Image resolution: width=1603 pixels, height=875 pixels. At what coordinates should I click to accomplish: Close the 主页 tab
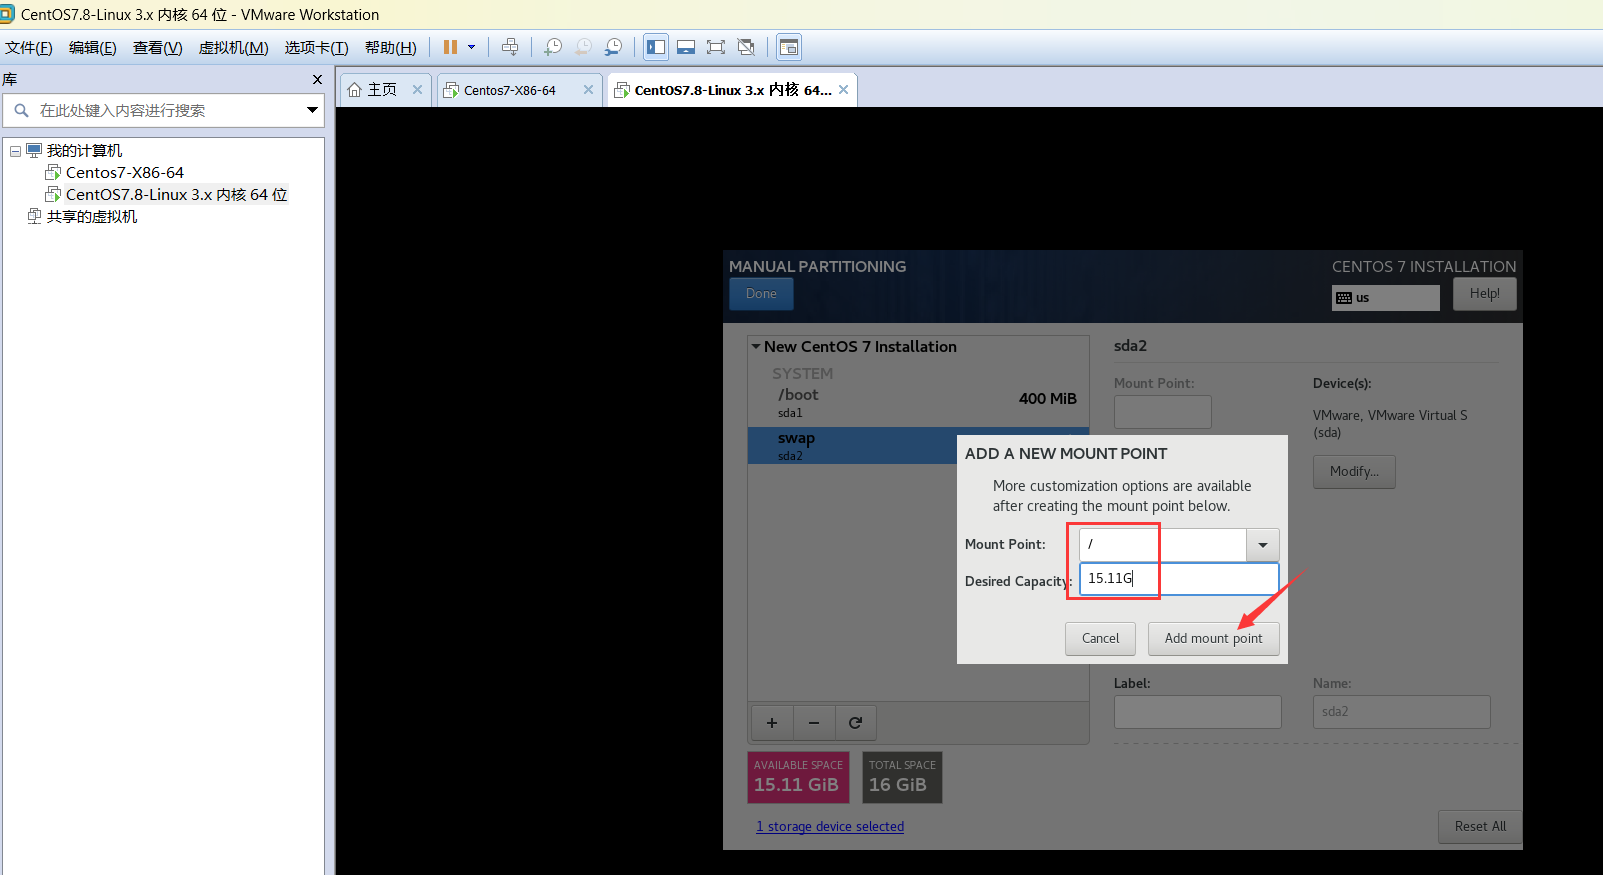417,90
